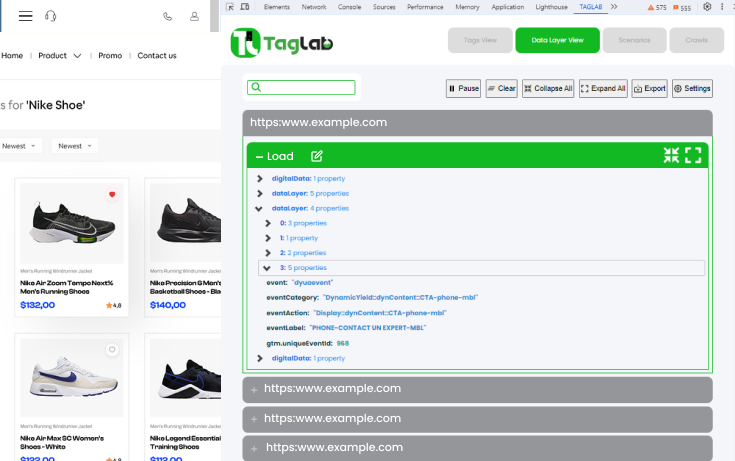The image size is (735, 461).
Task: Switch to Scenarios view
Action: click(x=634, y=40)
